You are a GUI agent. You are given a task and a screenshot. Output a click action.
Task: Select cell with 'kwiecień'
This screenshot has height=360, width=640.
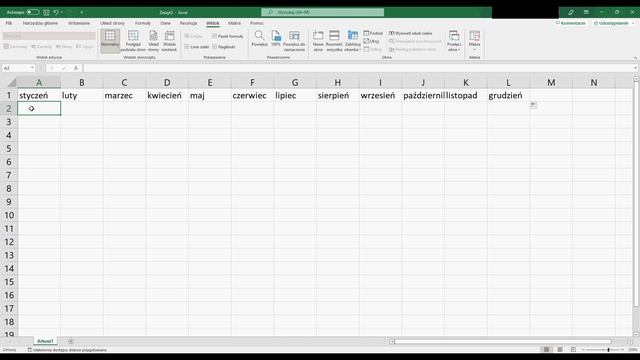click(167, 96)
